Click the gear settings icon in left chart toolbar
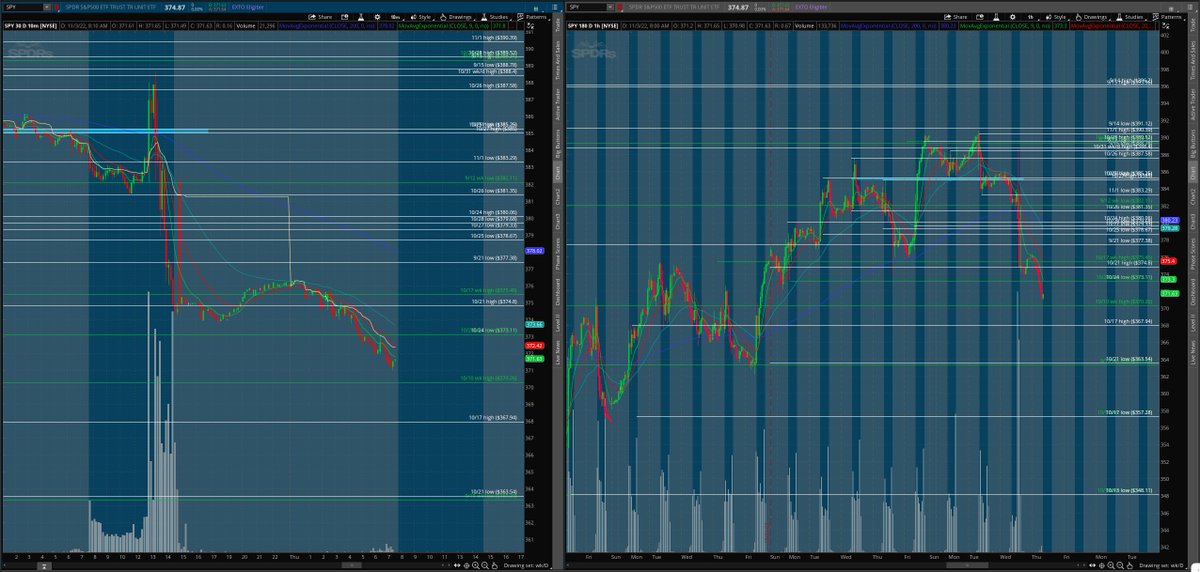This screenshot has width=1200, height=572. [377, 17]
